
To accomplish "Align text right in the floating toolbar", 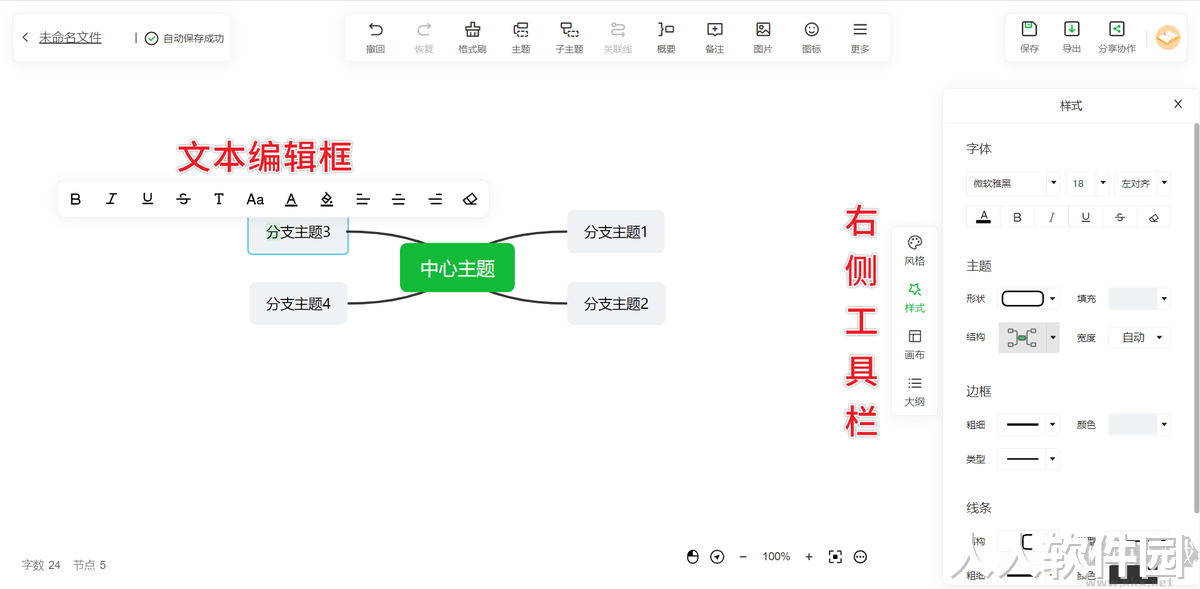I will (x=435, y=199).
